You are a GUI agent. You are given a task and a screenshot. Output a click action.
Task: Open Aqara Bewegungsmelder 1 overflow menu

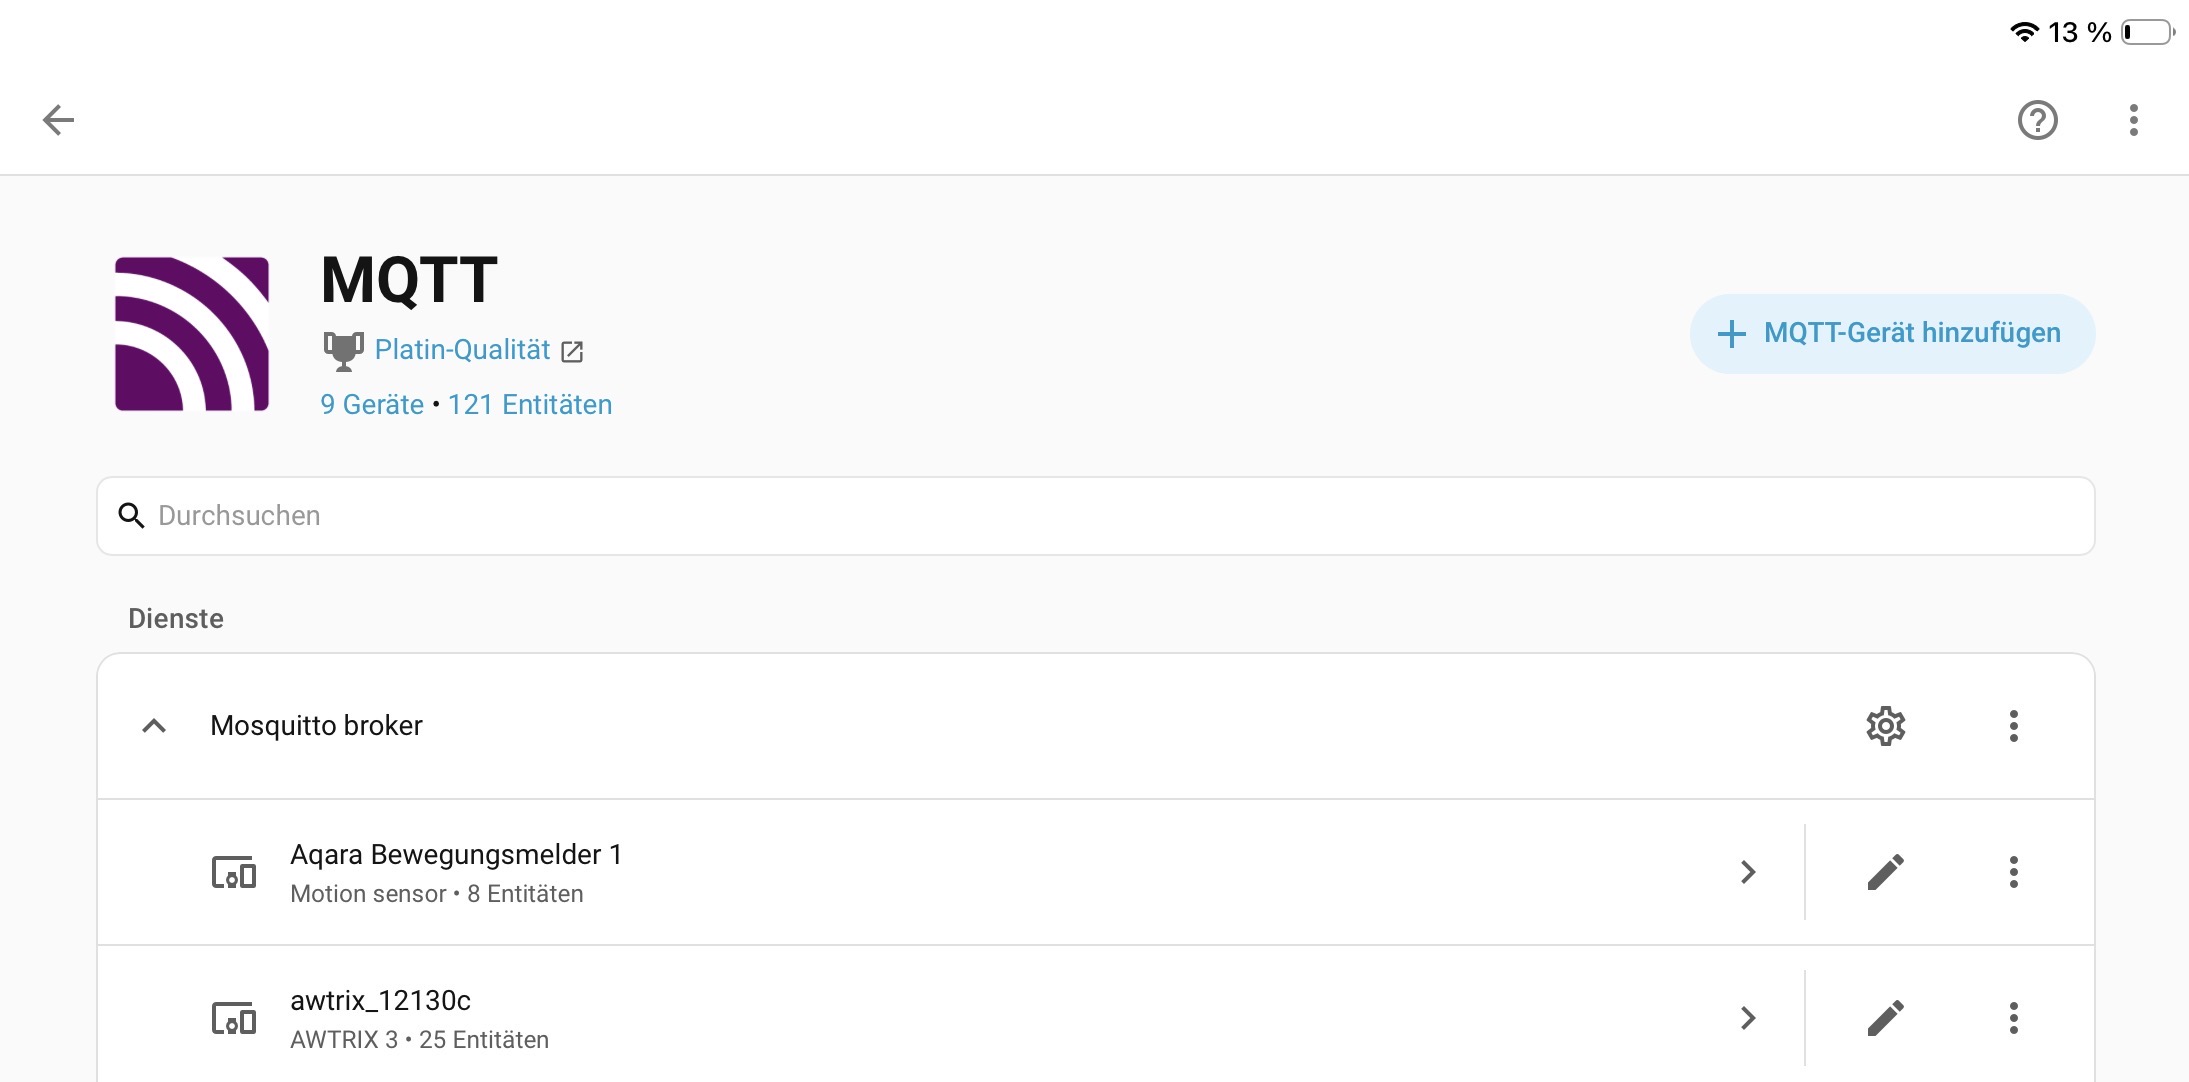pos(2014,872)
